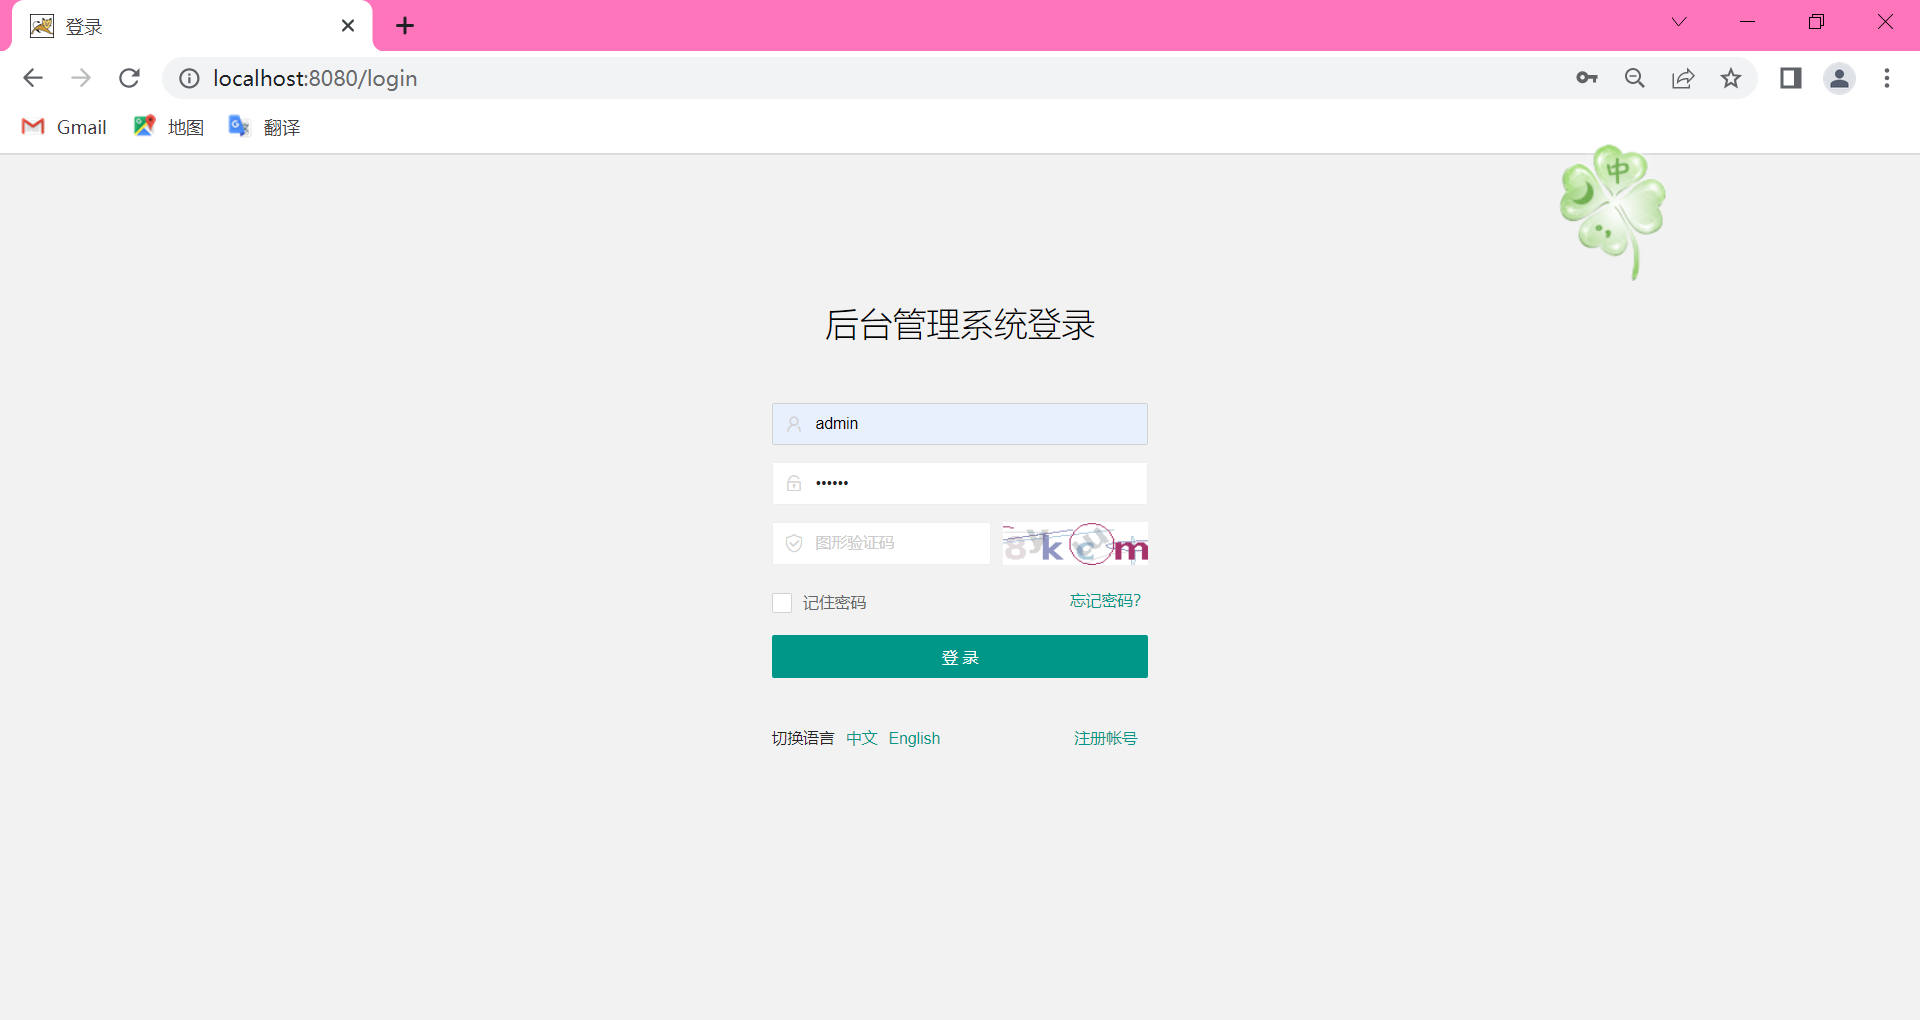Share this page icon
This screenshot has width=1920, height=1020.
tap(1683, 78)
